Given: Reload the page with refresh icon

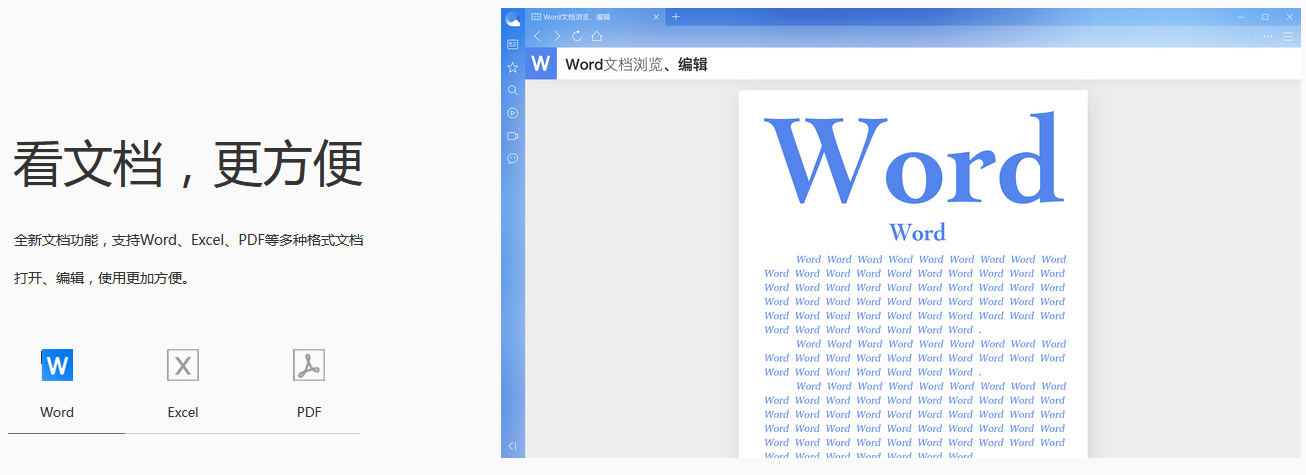Looking at the screenshot, I should coord(577,36).
